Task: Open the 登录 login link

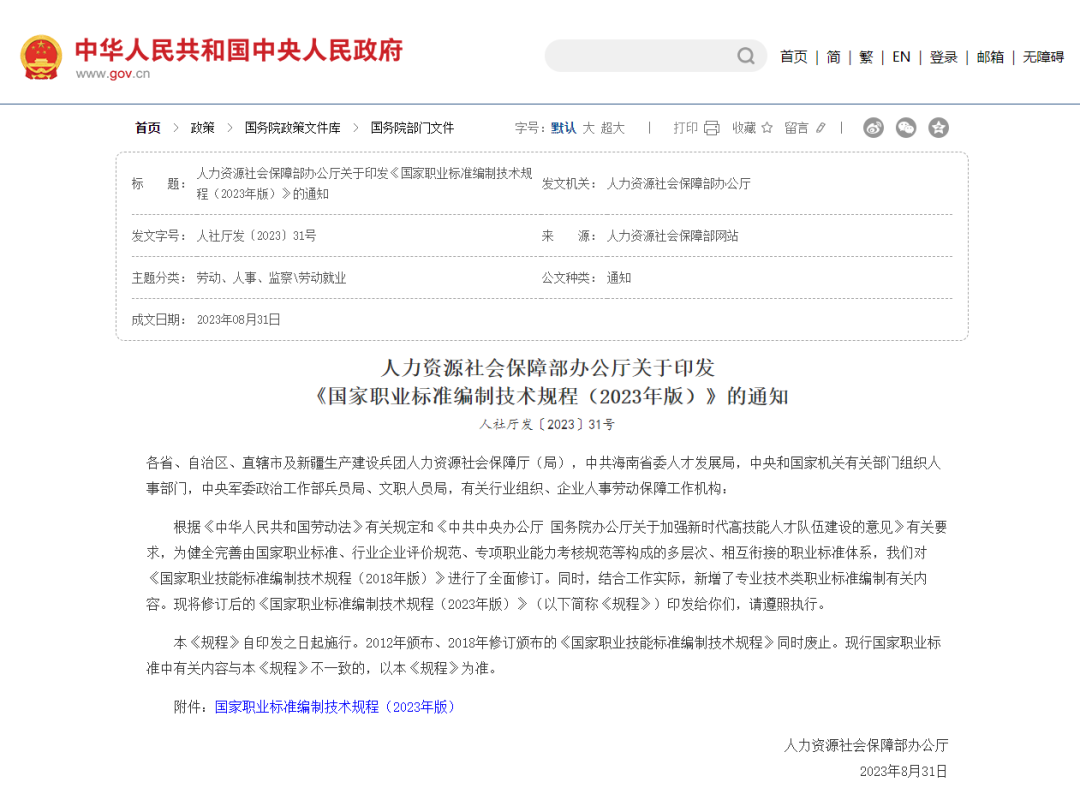Action: 944,57
